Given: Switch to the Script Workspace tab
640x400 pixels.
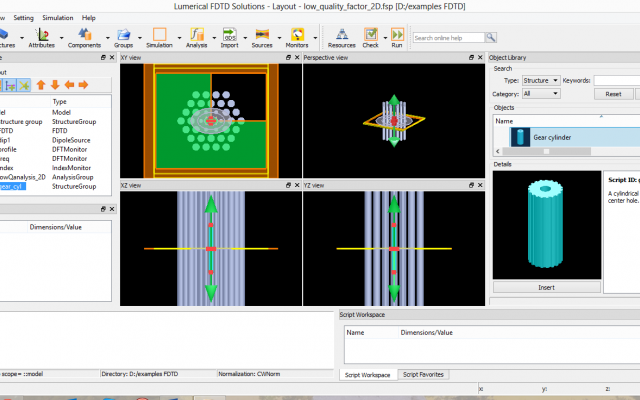Looking at the screenshot, I should pyautogui.click(x=367, y=375).
